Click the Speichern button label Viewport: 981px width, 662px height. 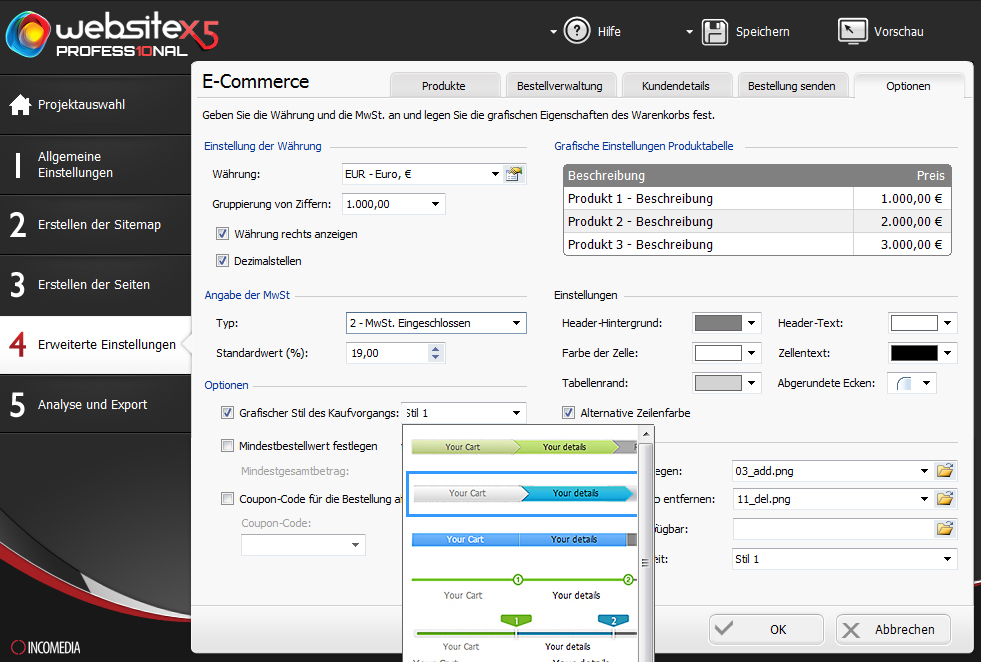point(763,31)
